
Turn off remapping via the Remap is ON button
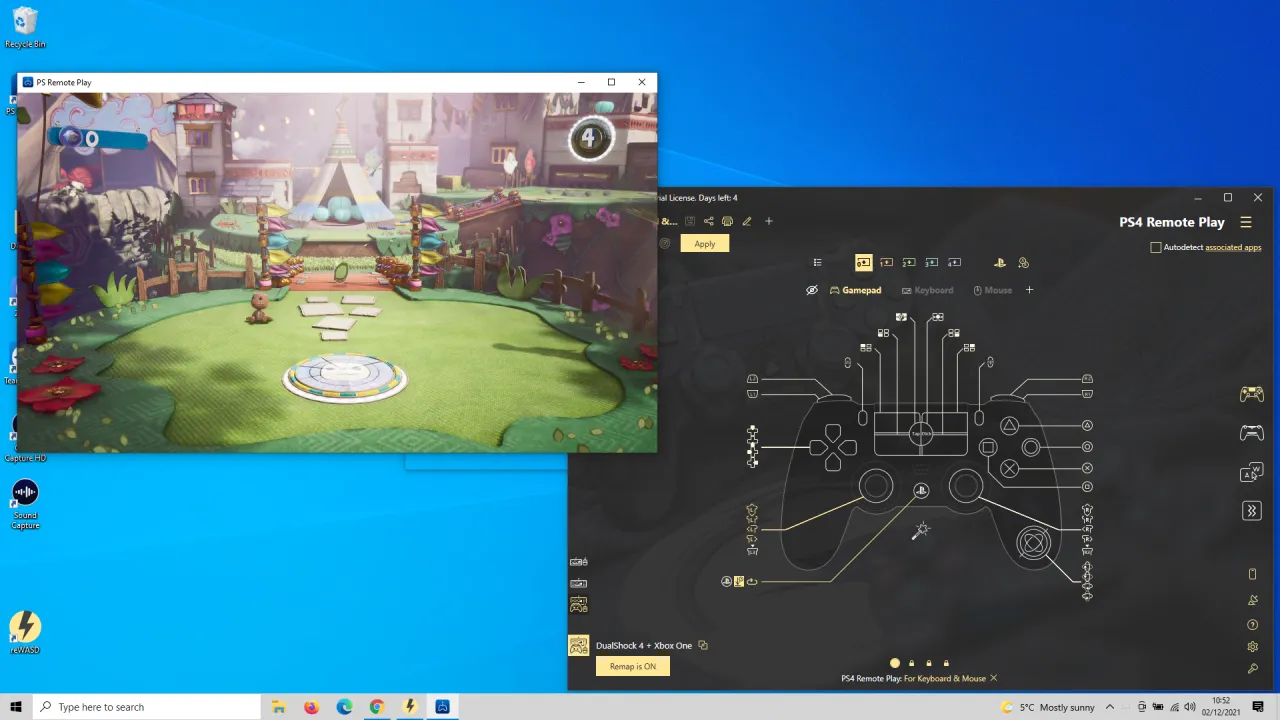point(632,666)
